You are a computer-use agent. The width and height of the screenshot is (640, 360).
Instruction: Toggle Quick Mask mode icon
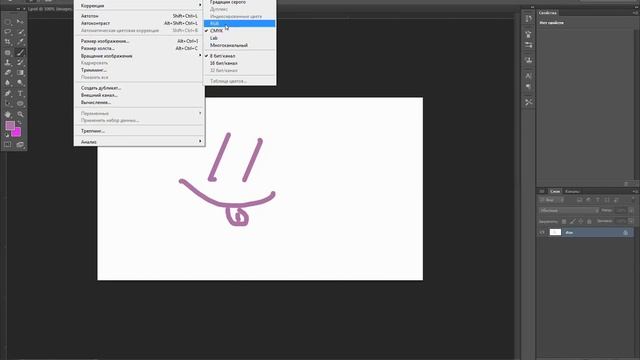[8, 144]
